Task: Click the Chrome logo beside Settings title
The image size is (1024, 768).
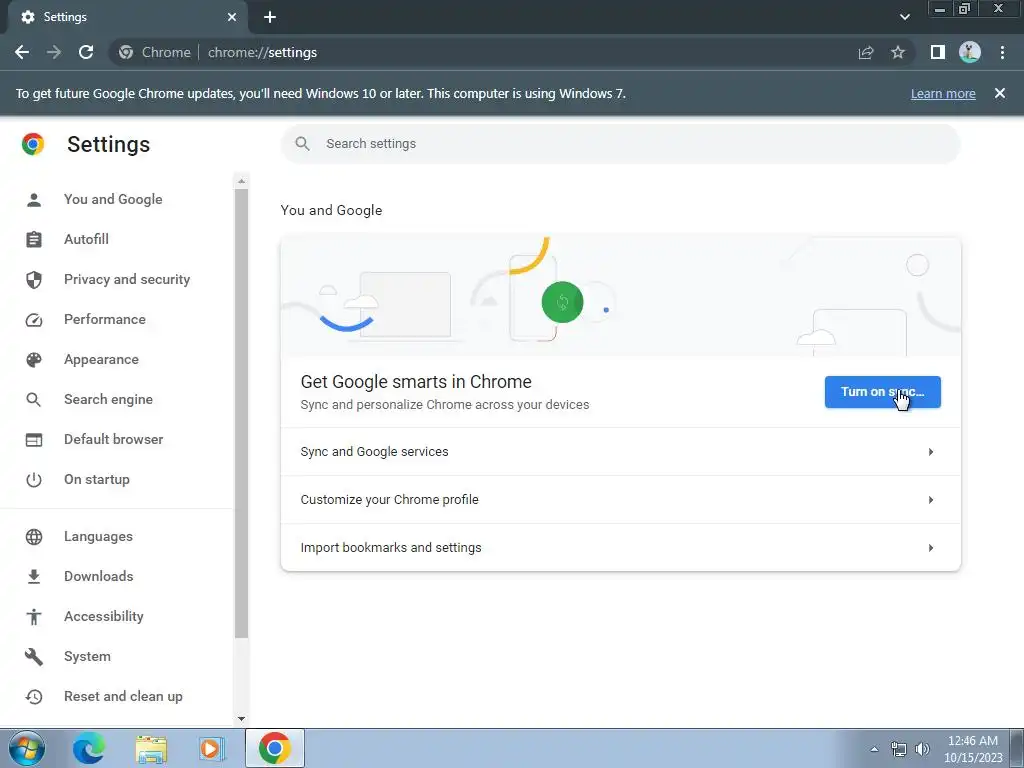Action: 33,144
